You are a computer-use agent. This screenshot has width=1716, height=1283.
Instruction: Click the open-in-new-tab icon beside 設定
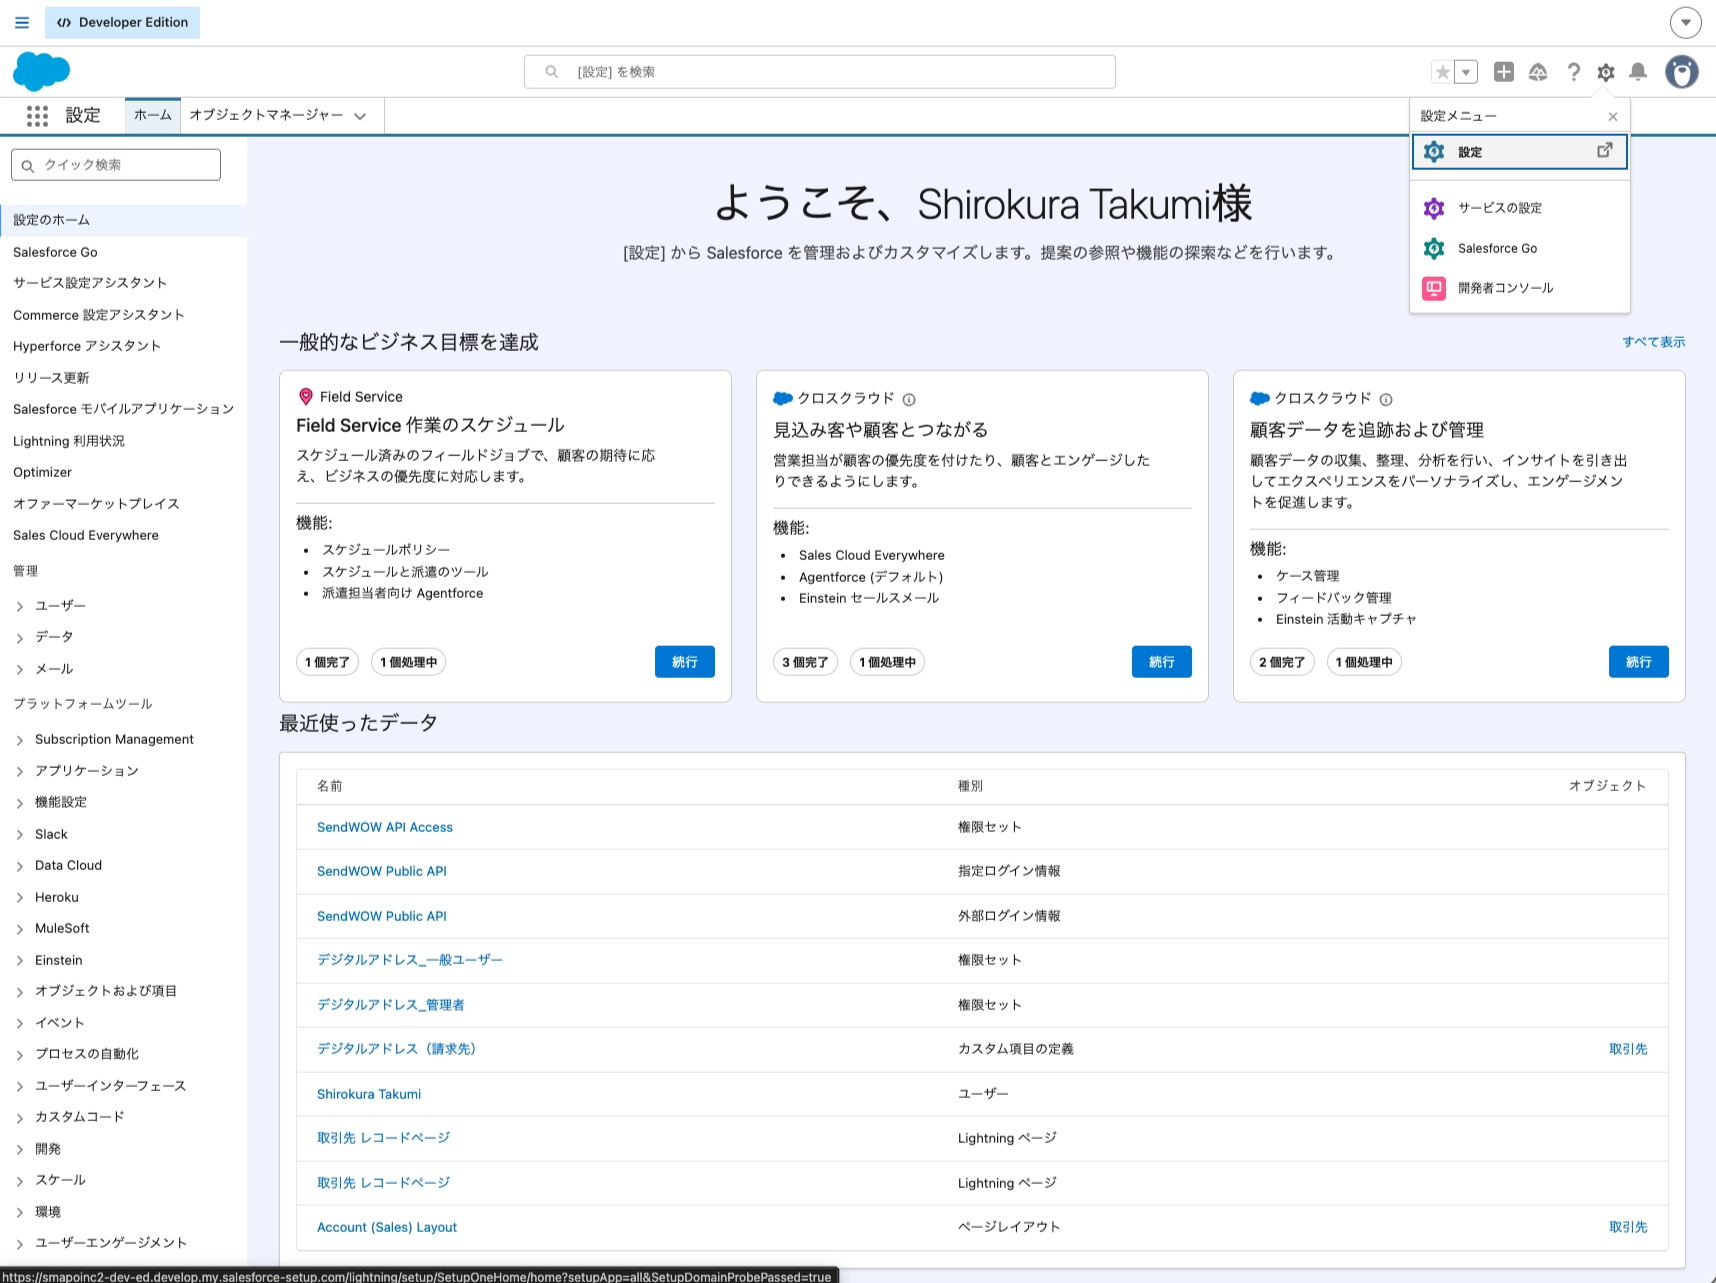1604,150
